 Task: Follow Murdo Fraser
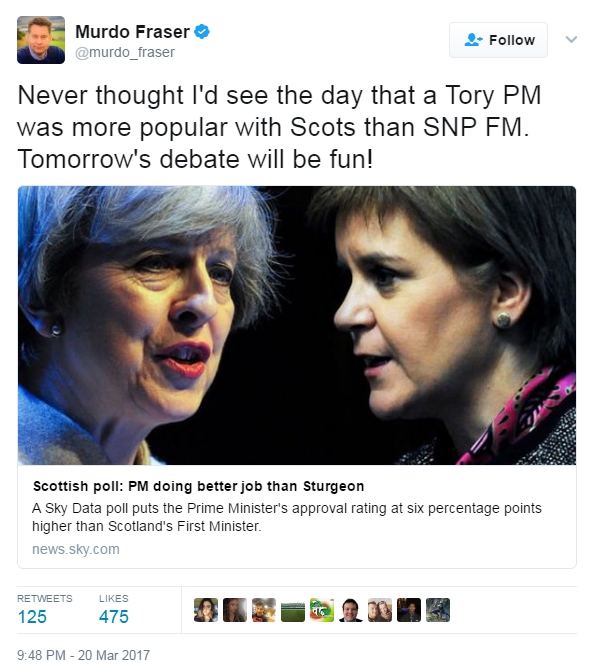(x=498, y=40)
